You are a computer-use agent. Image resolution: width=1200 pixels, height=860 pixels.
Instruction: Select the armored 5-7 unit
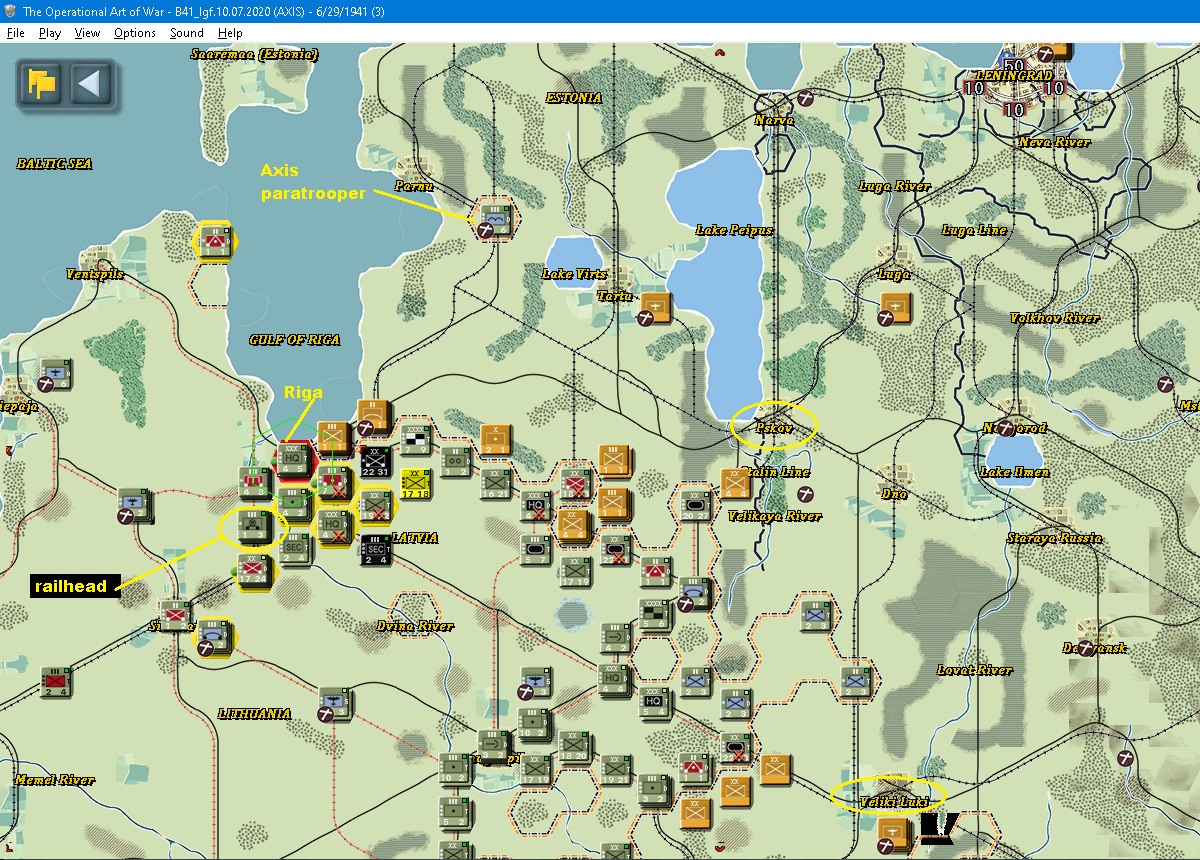(x=535, y=549)
